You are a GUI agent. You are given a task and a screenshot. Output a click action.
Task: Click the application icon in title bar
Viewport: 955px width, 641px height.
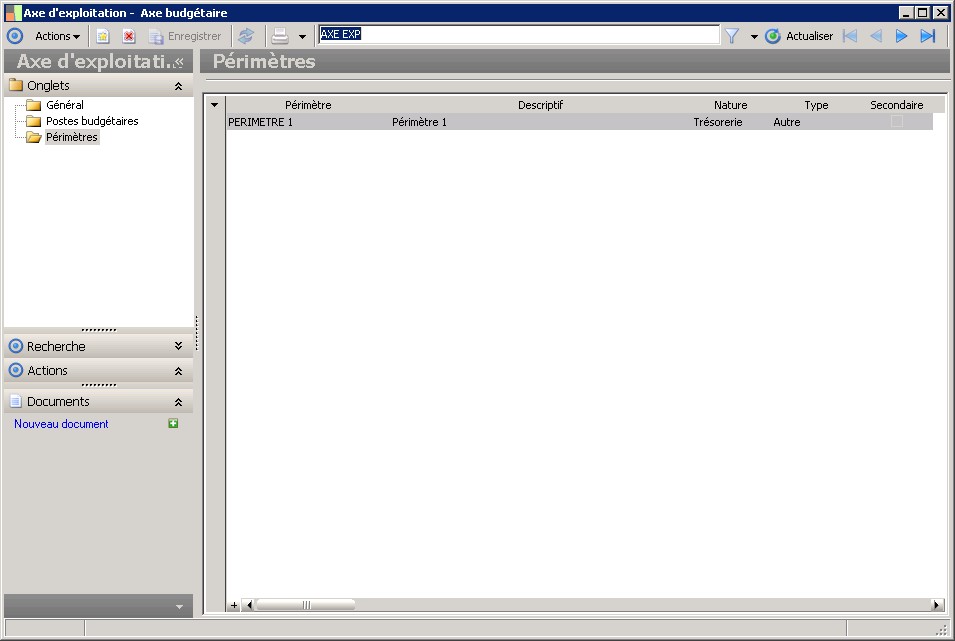13,13
